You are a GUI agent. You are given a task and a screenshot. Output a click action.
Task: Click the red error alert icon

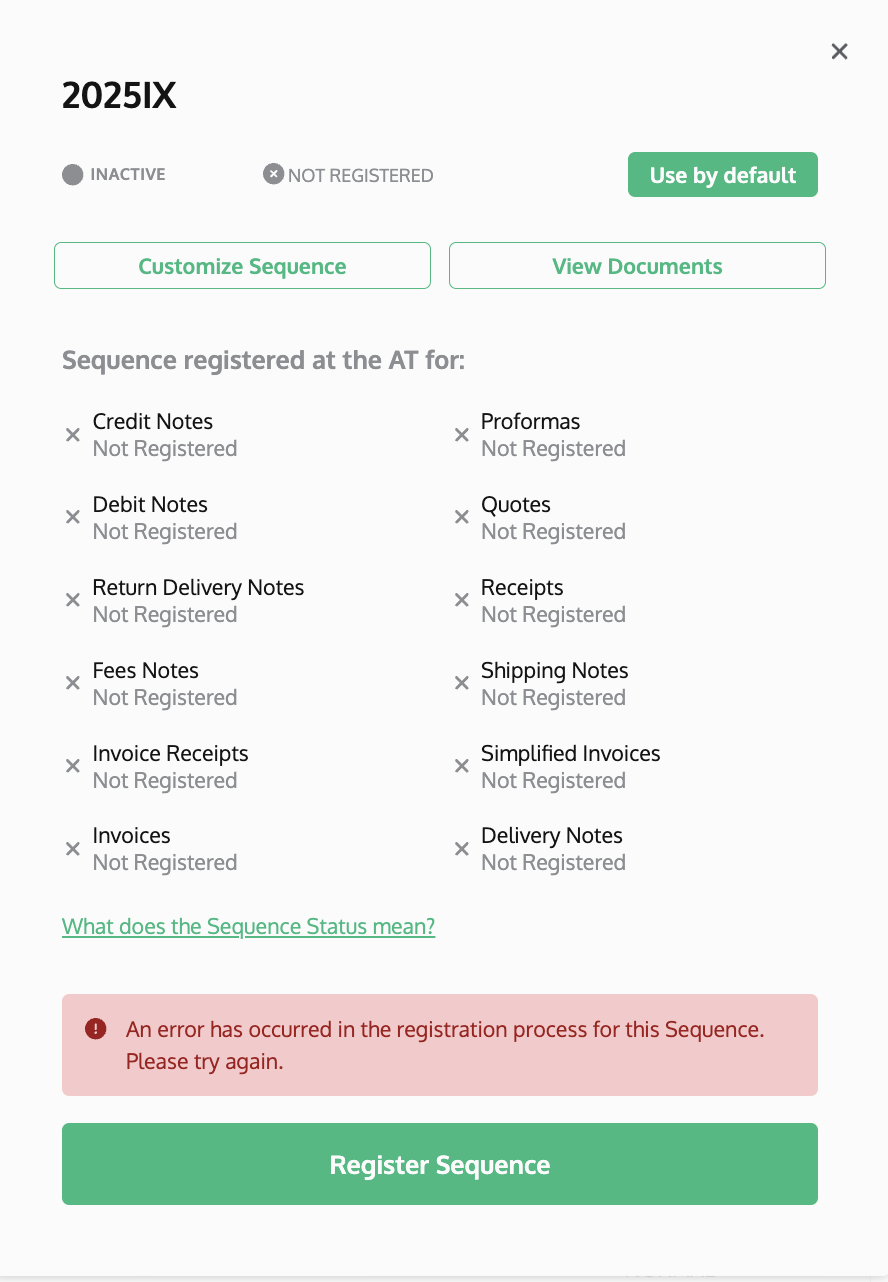[x=95, y=1028]
